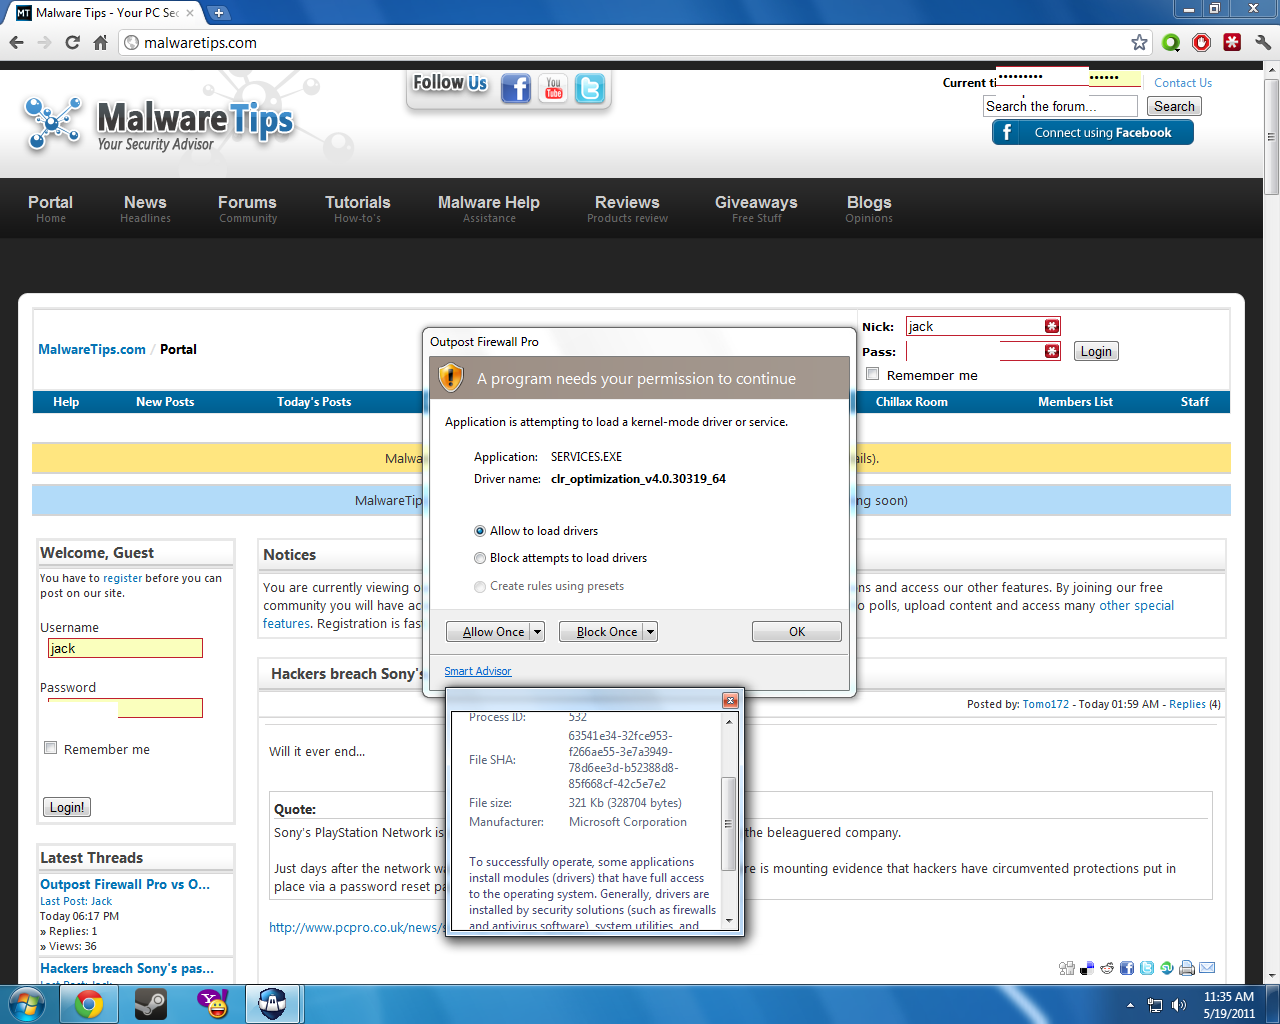Share the post on StumbleUpon
Viewport: 1280px width, 1024px height.
[1167, 968]
